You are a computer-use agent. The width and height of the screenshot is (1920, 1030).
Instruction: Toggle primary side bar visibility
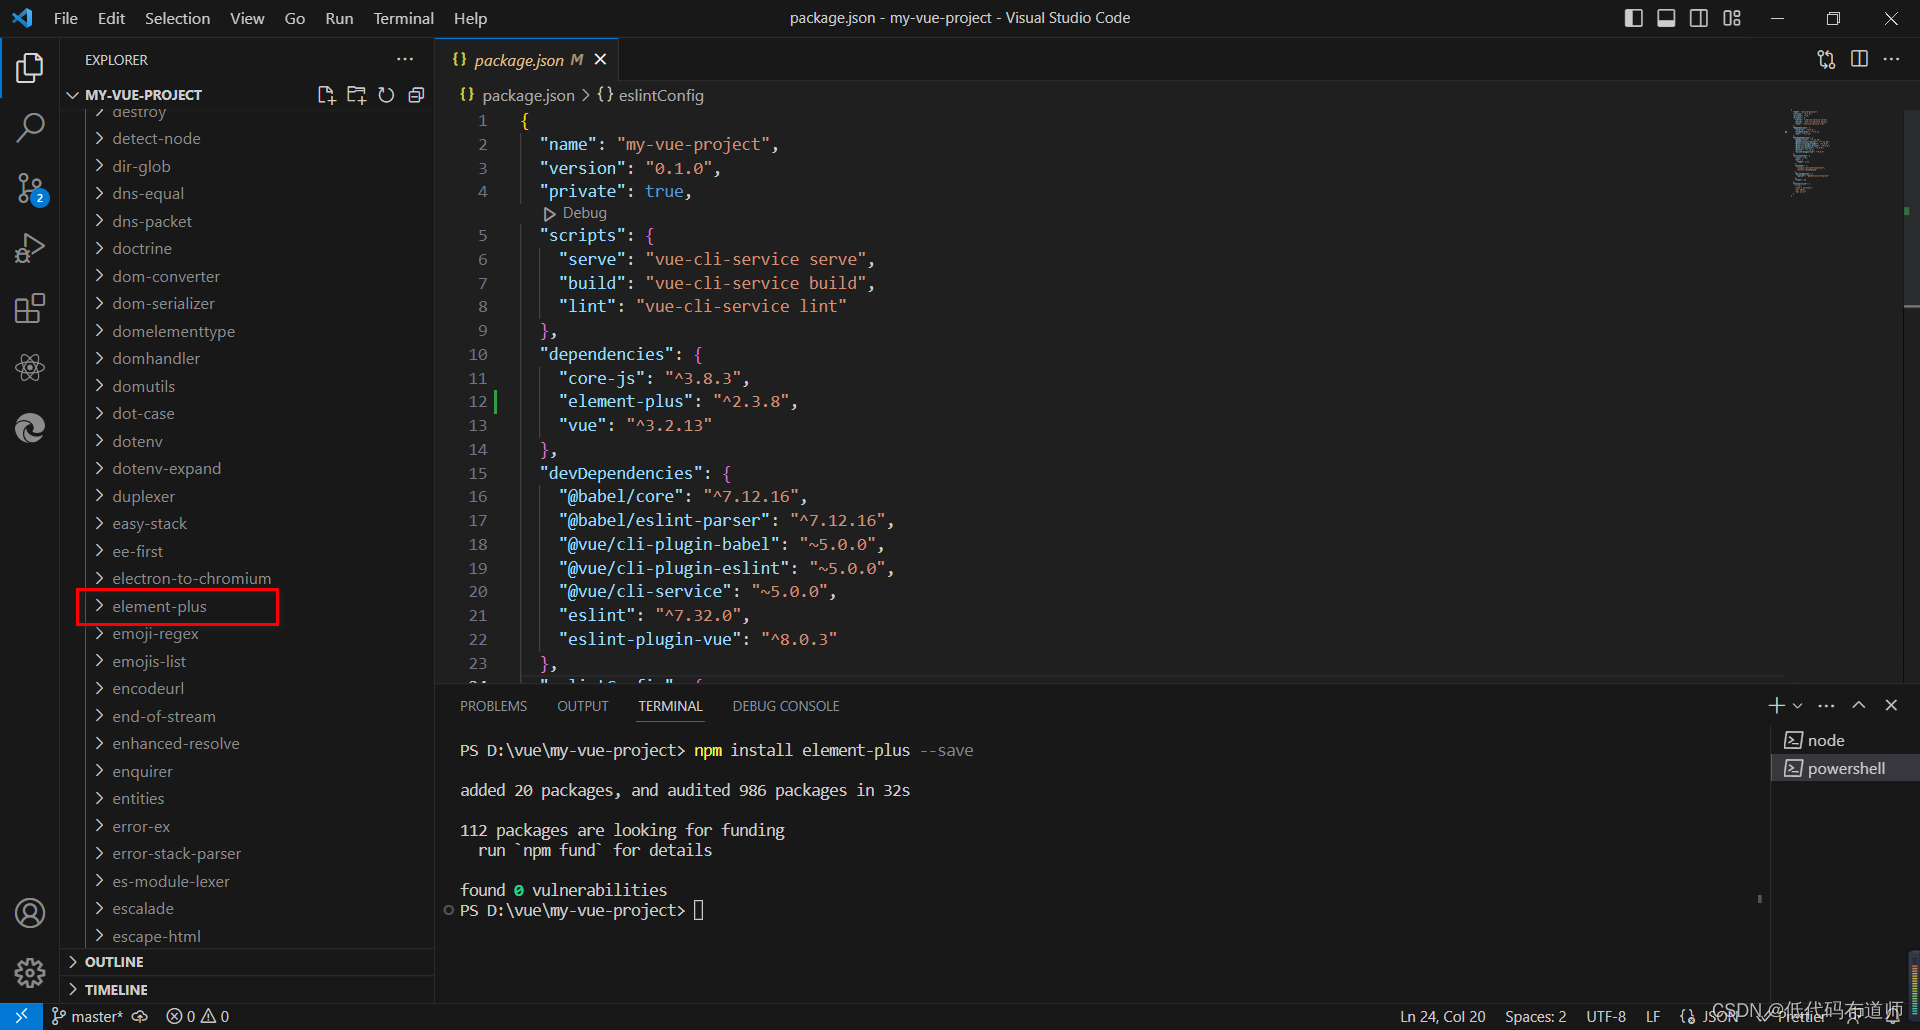[1634, 18]
